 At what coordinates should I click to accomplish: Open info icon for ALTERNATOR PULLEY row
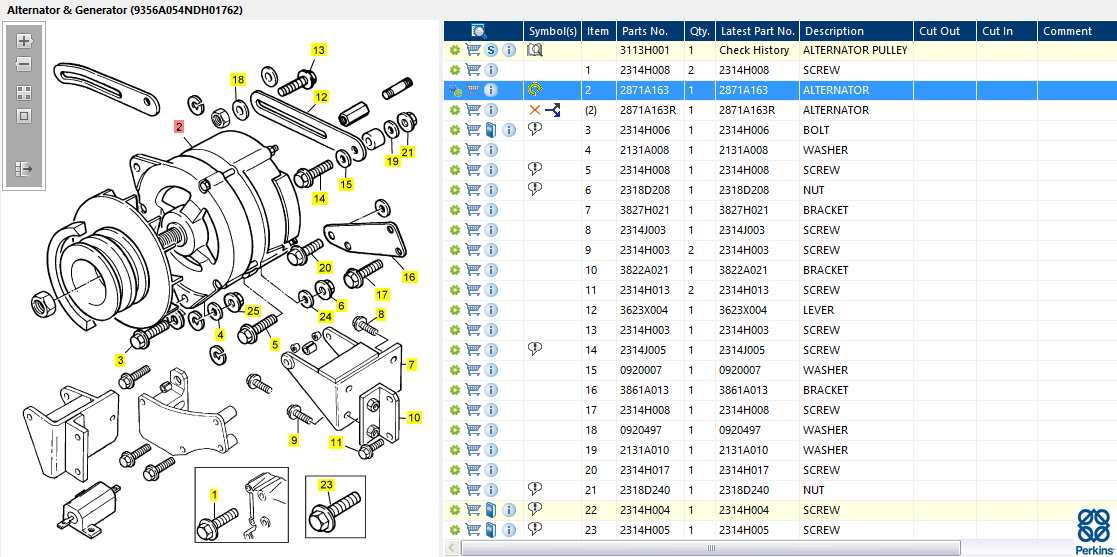tap(509, 51)
